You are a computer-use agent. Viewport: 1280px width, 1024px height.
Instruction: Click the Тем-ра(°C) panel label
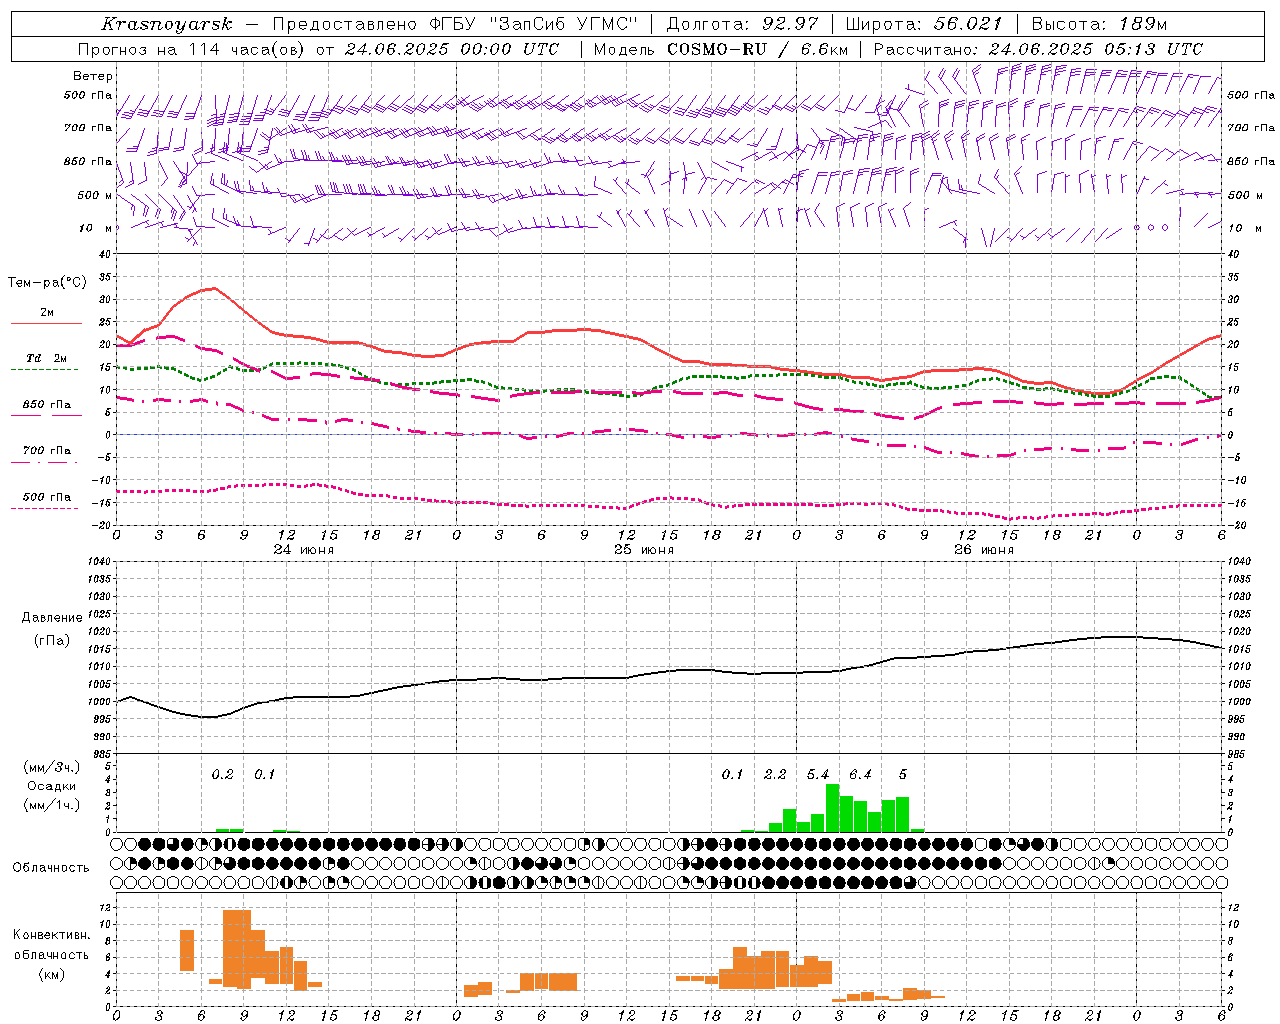point(47,283)
